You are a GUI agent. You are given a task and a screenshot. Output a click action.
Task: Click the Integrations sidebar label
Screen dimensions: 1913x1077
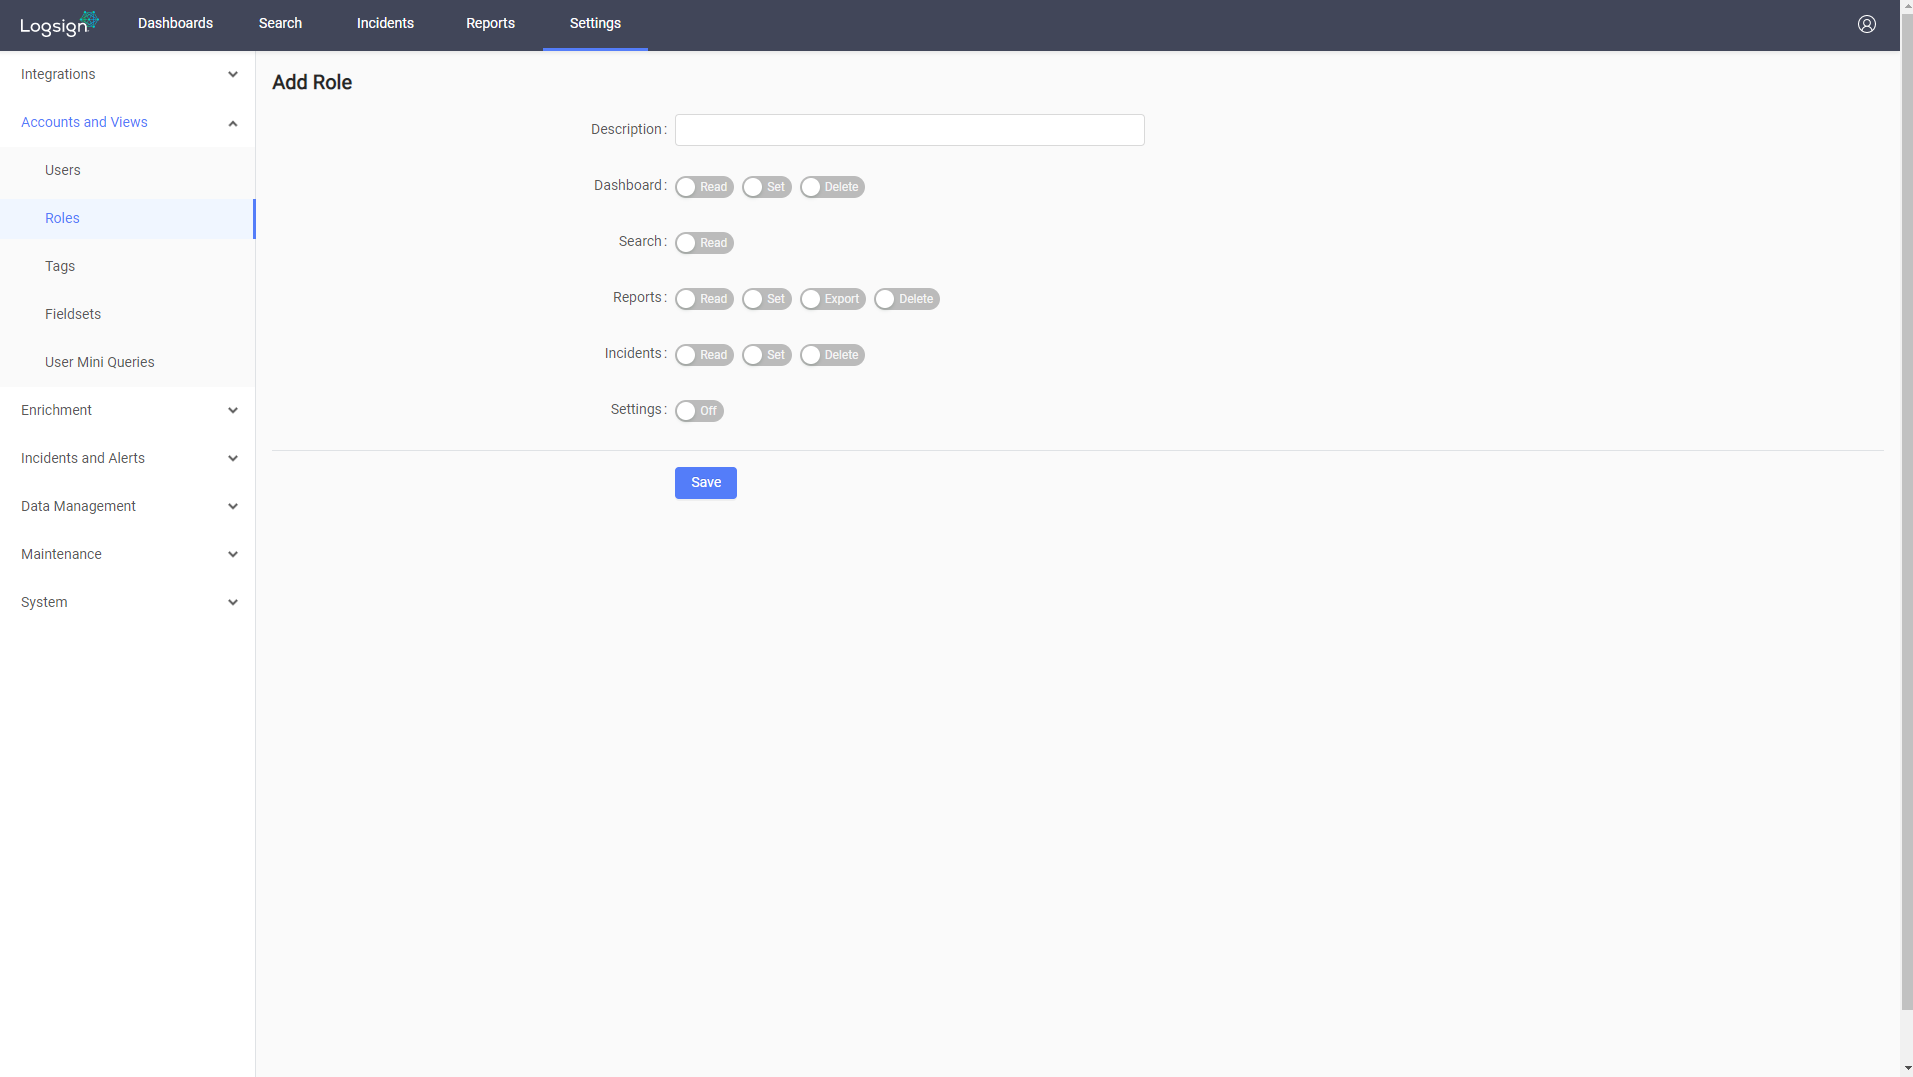(58, 75)
